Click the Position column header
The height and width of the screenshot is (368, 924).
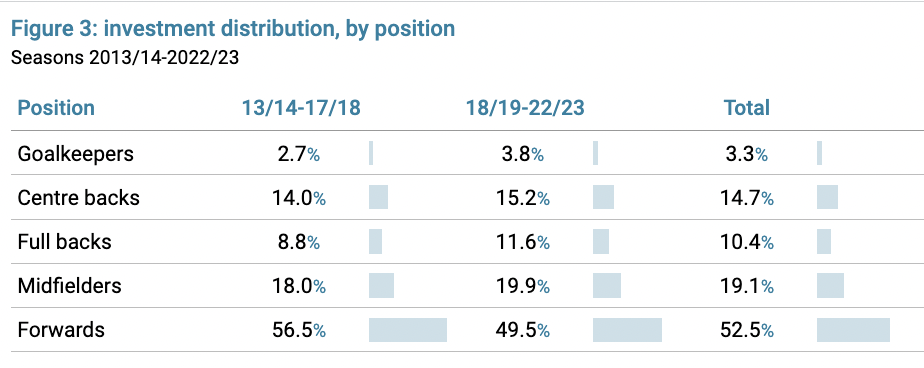click(x=56, y=109)
